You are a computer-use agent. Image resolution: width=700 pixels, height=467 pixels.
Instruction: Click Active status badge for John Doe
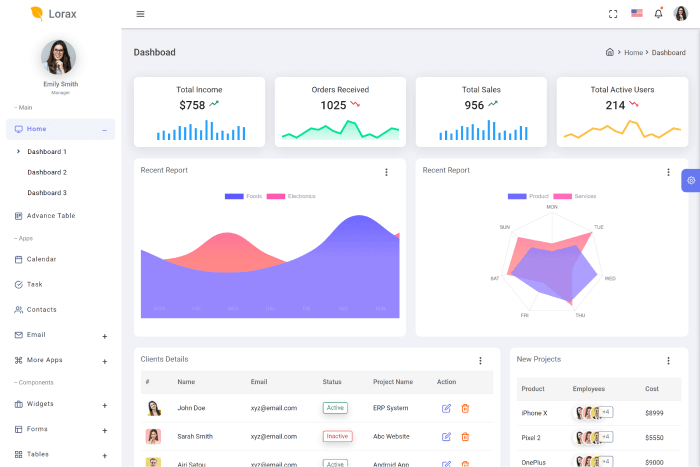(x=335, y=408)
